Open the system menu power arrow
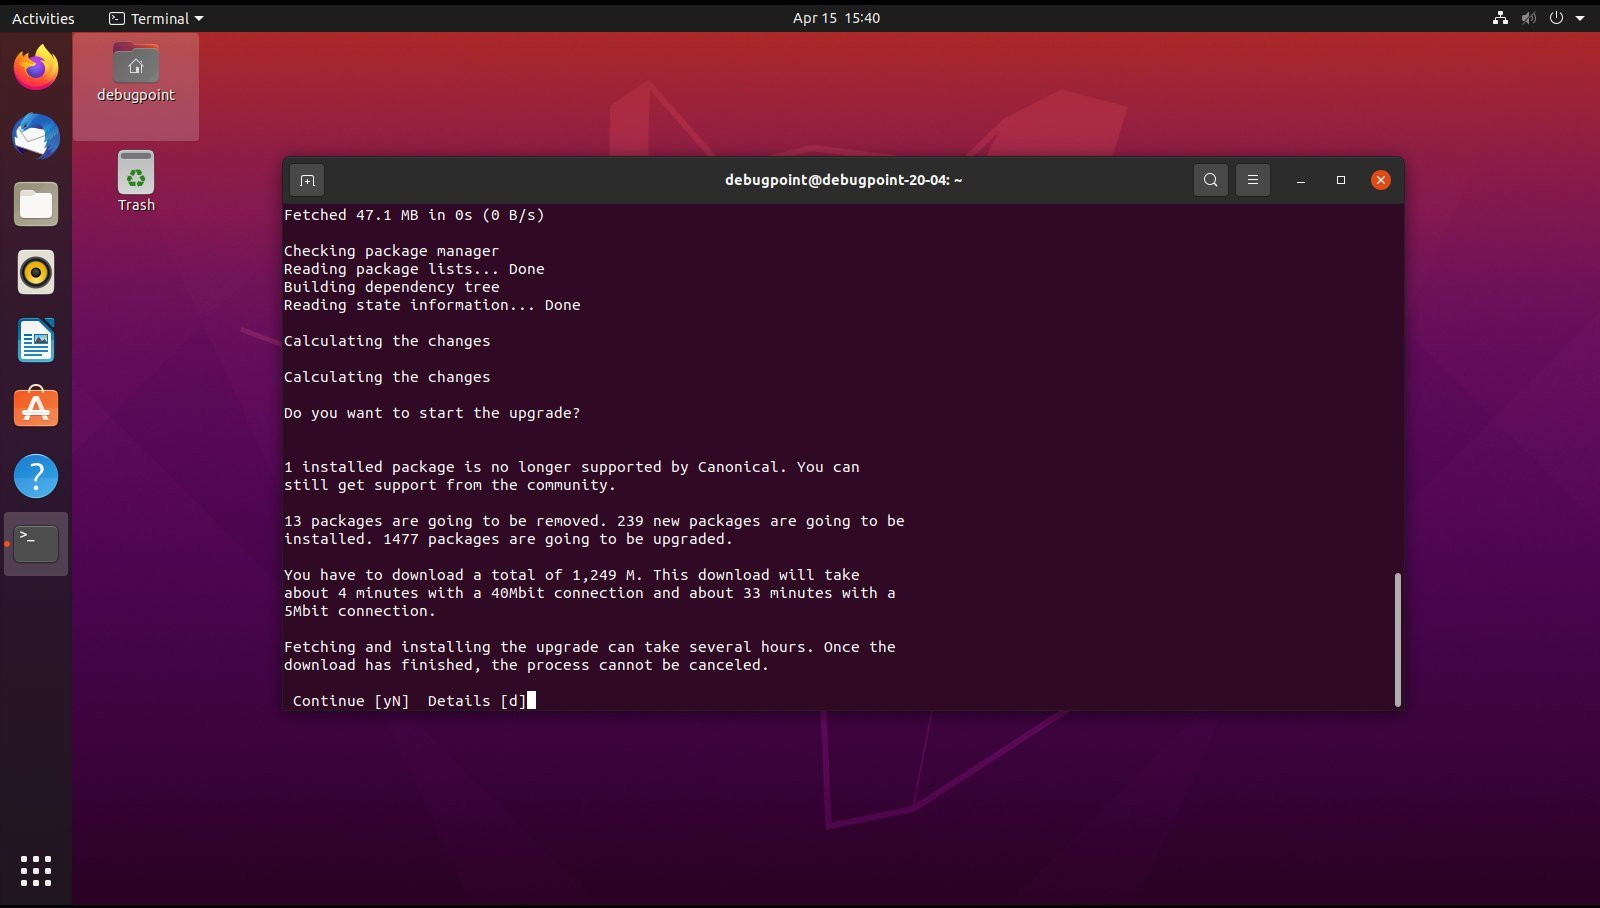Screen dimensions: 1600x908 [x=1580, y=18]
